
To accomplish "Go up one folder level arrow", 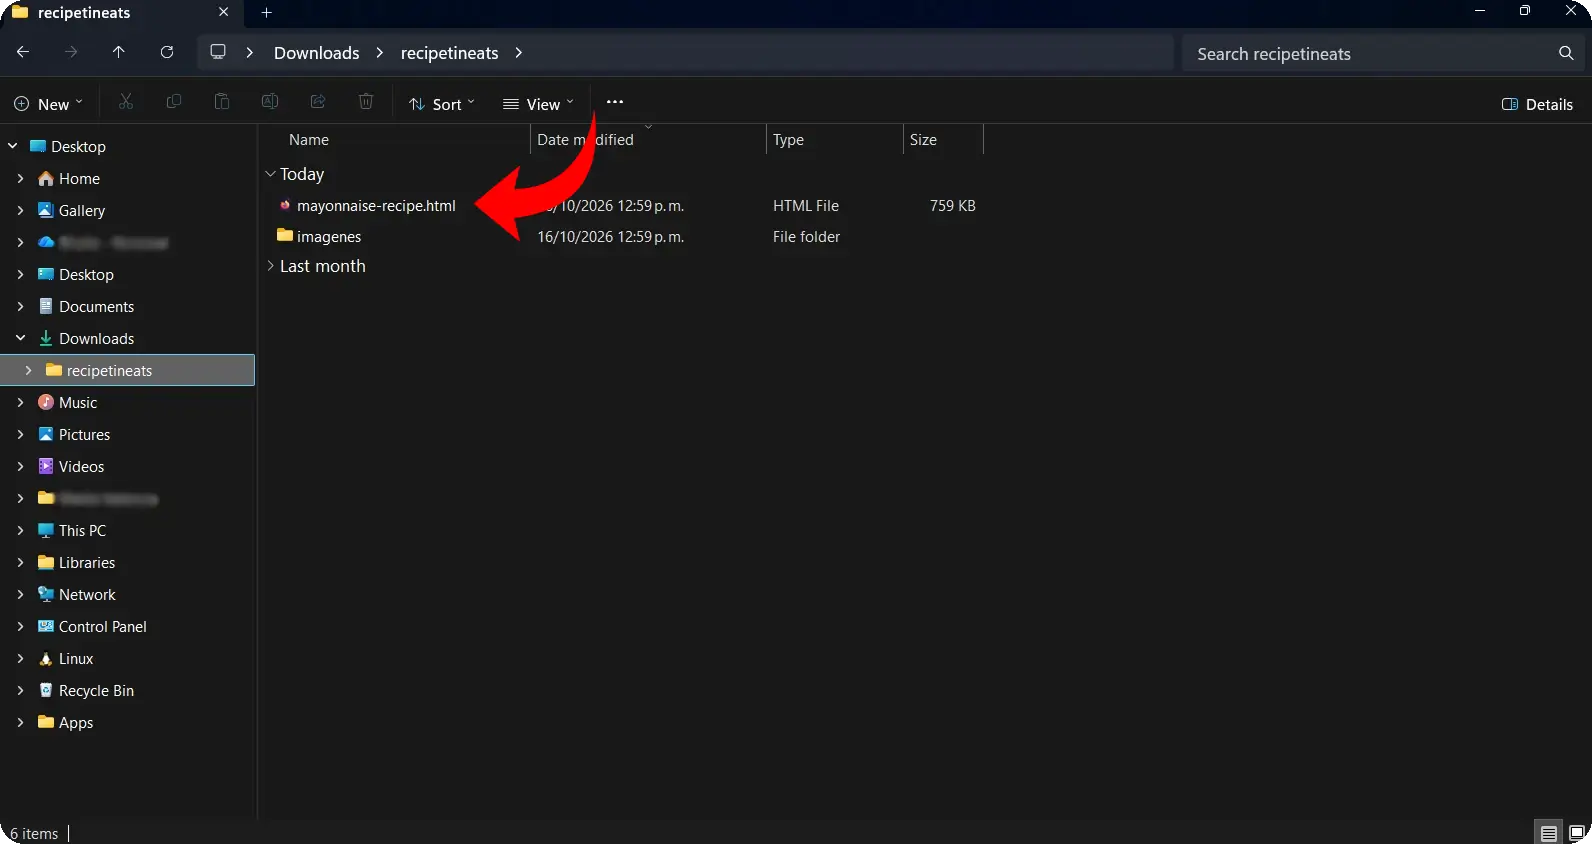I will coord(119,52).
